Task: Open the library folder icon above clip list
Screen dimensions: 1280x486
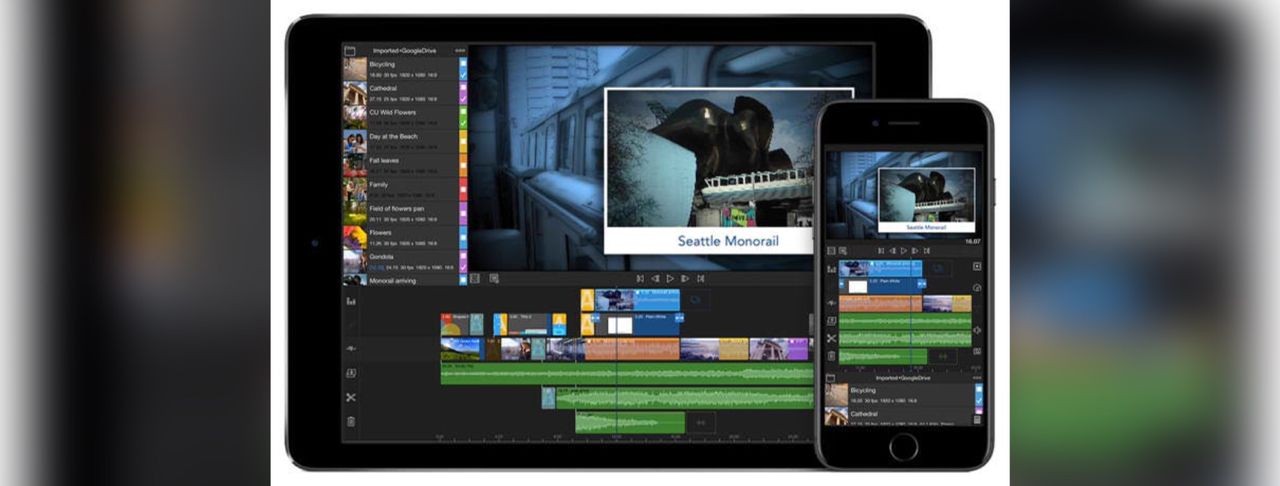Action: (x=350, y=50)
